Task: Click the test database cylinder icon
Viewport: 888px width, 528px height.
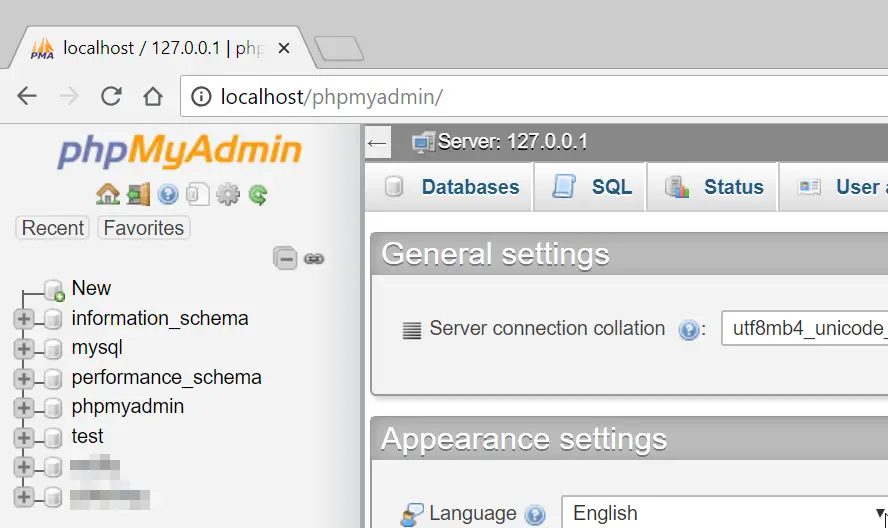Action: pos(53,437)
